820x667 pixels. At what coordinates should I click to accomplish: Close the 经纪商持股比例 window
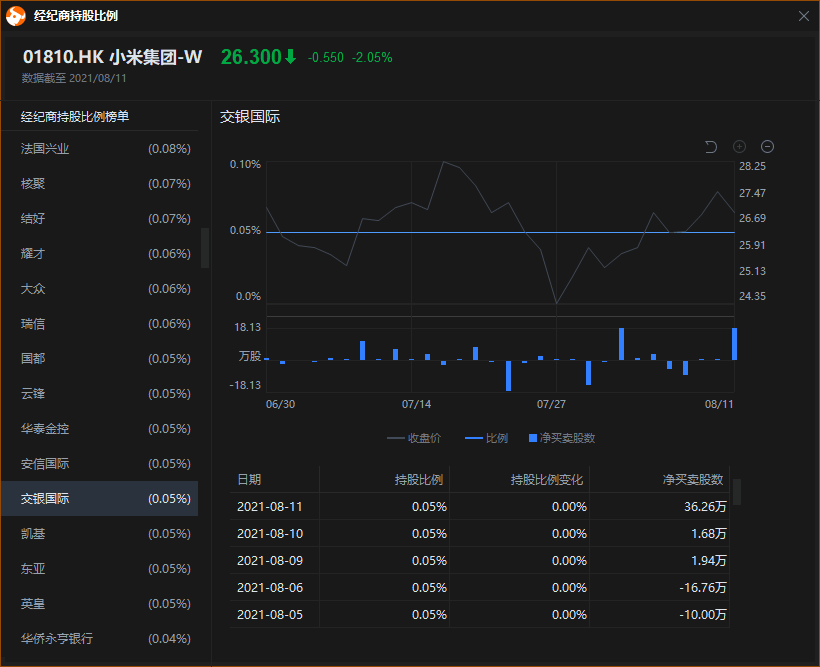click(x=804, y=16)
